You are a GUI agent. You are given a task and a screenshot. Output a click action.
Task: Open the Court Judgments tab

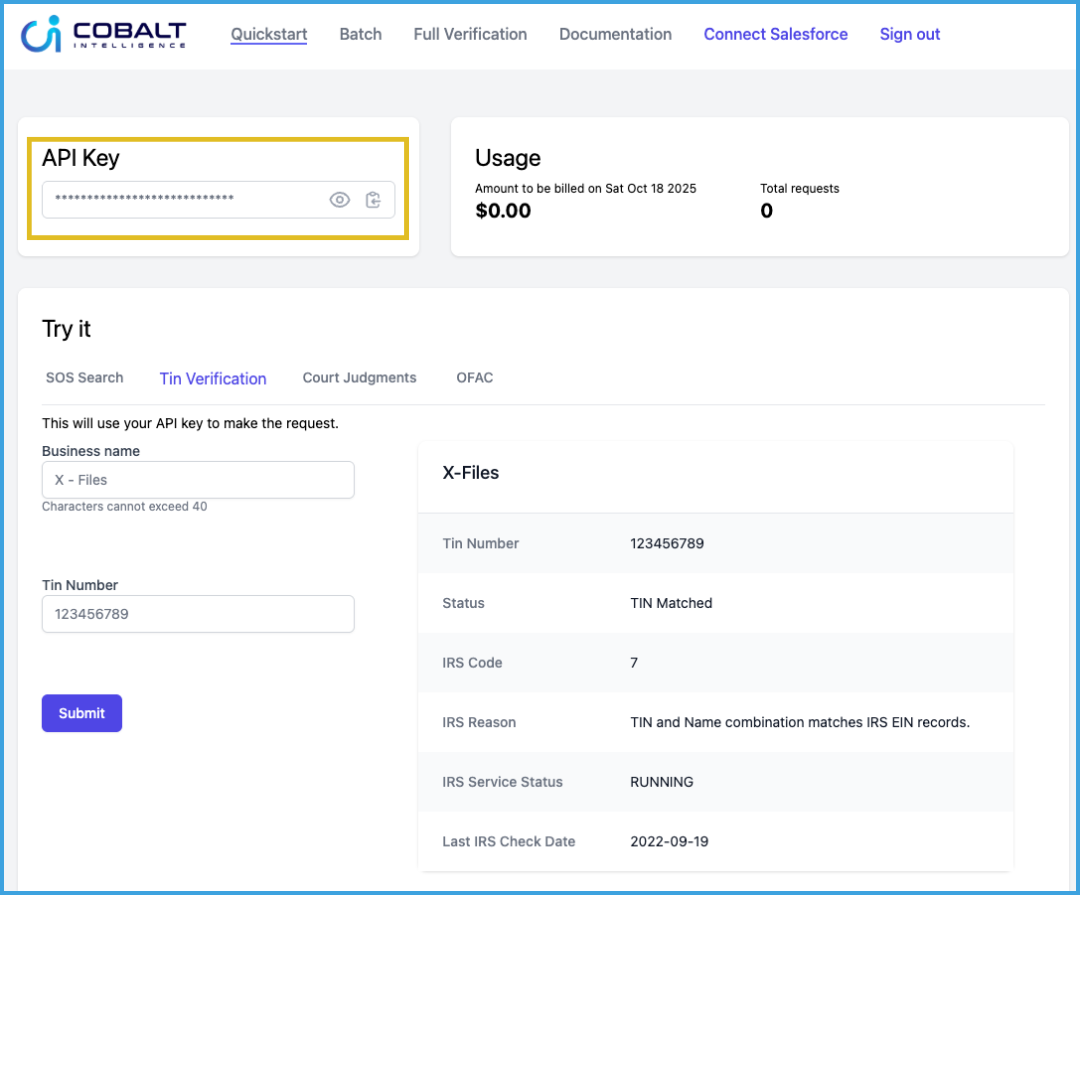[360, 377]
